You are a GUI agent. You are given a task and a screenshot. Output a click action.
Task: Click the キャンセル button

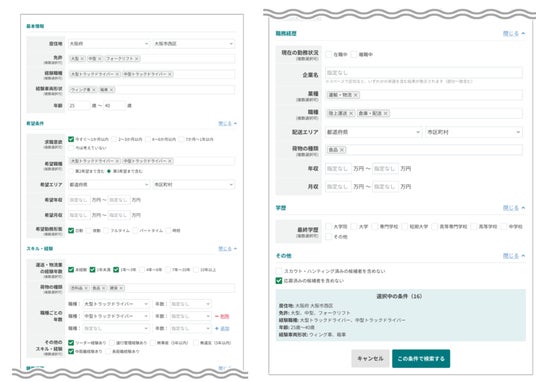[x=370, y=359]
